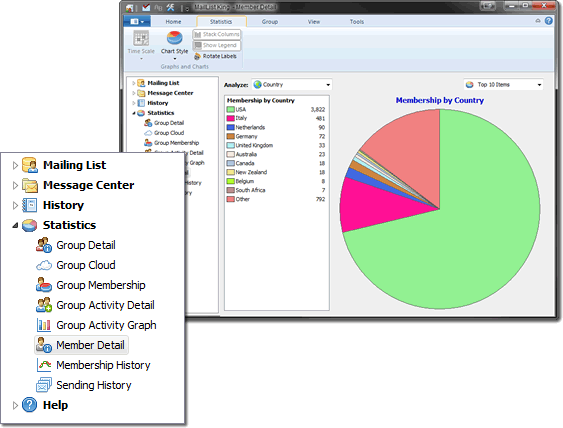The width and height of the screenshot is (563, 428).
Task: Select the Statistics ribbon tab
Action: click(x=221, y=22)
